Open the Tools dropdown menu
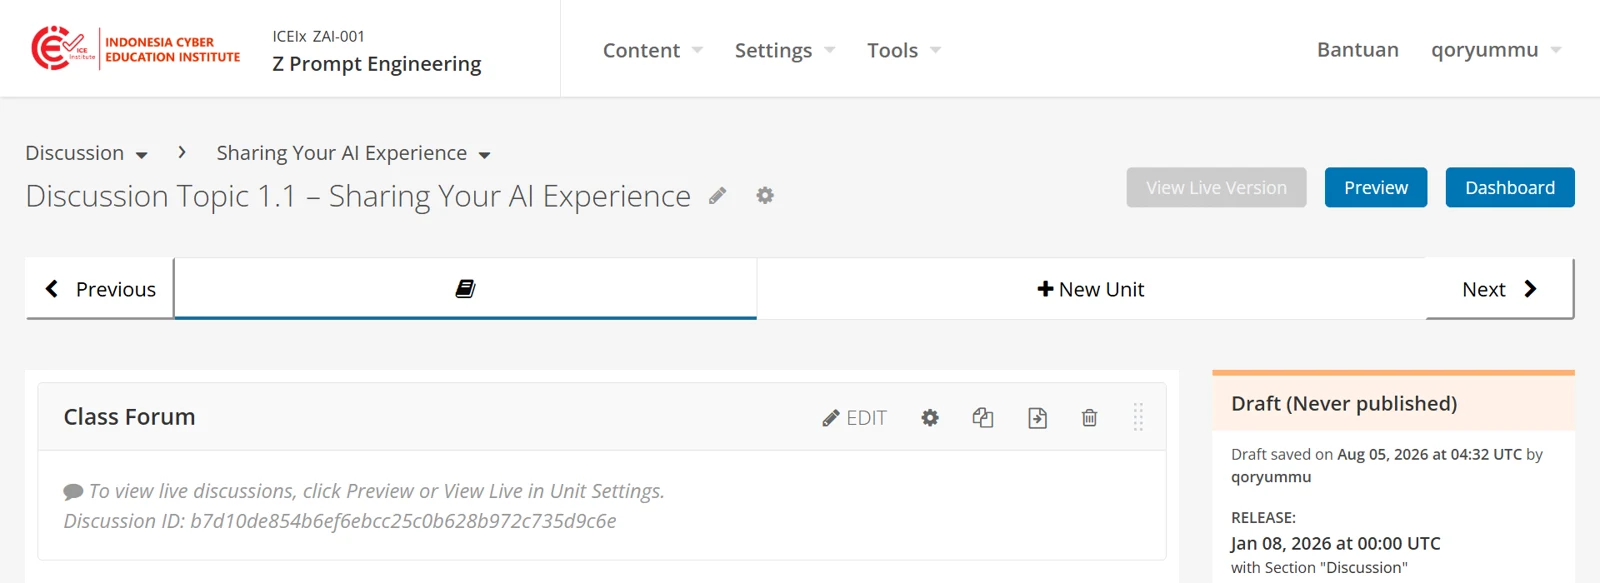This screenshot has height=583, width=1600. tap(904, 50)
